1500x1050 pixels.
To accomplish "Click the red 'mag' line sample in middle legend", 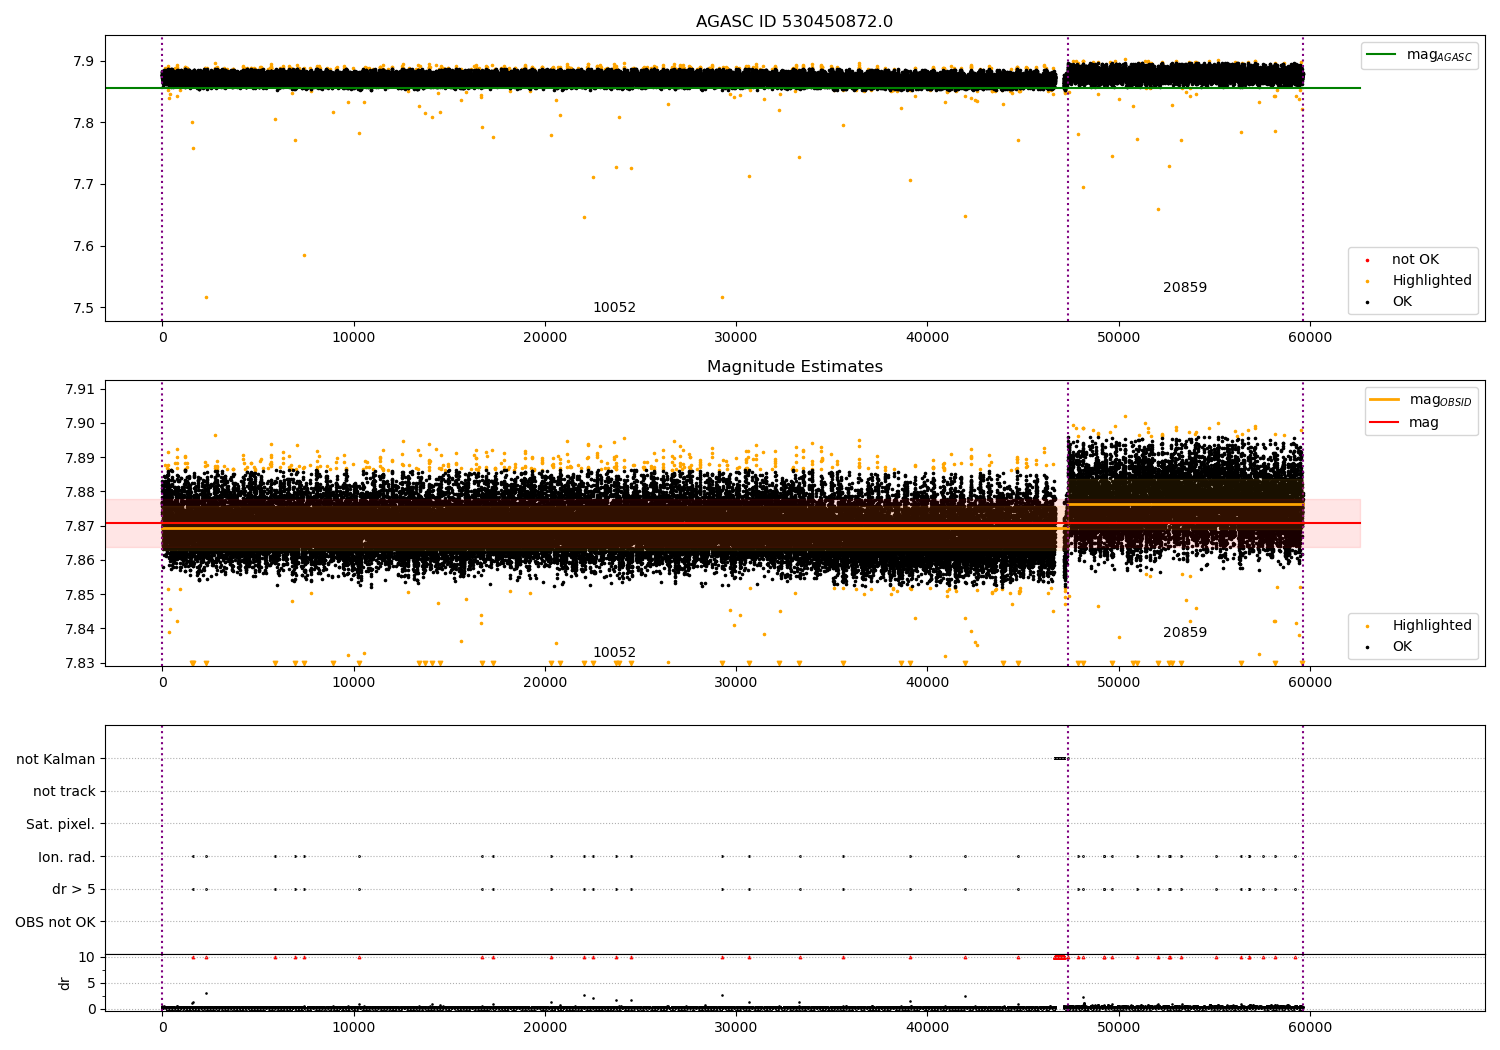I will pyautogui.click(x=1385, y=423).
